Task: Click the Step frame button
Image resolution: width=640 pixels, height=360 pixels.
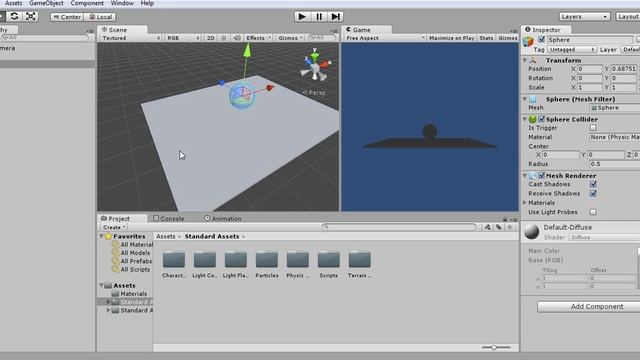Action: point(336,17)
